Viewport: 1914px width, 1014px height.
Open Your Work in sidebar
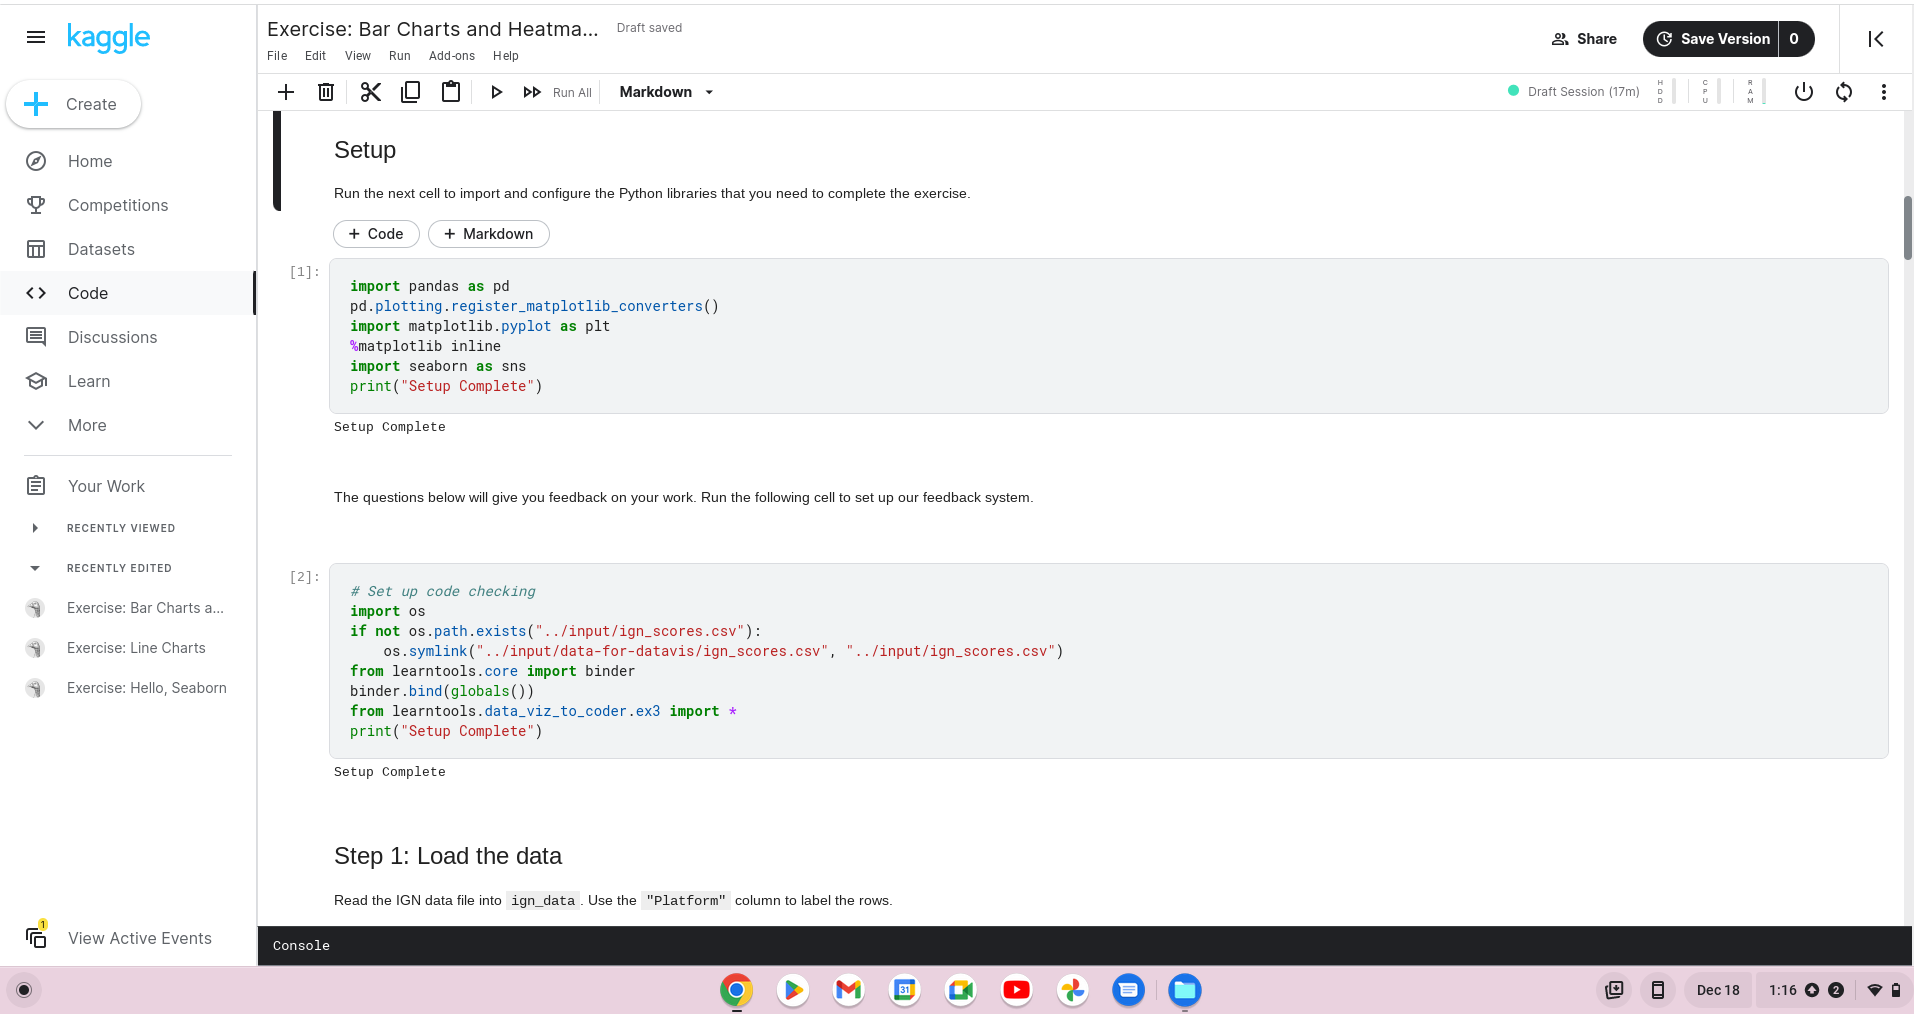(128, 486)
